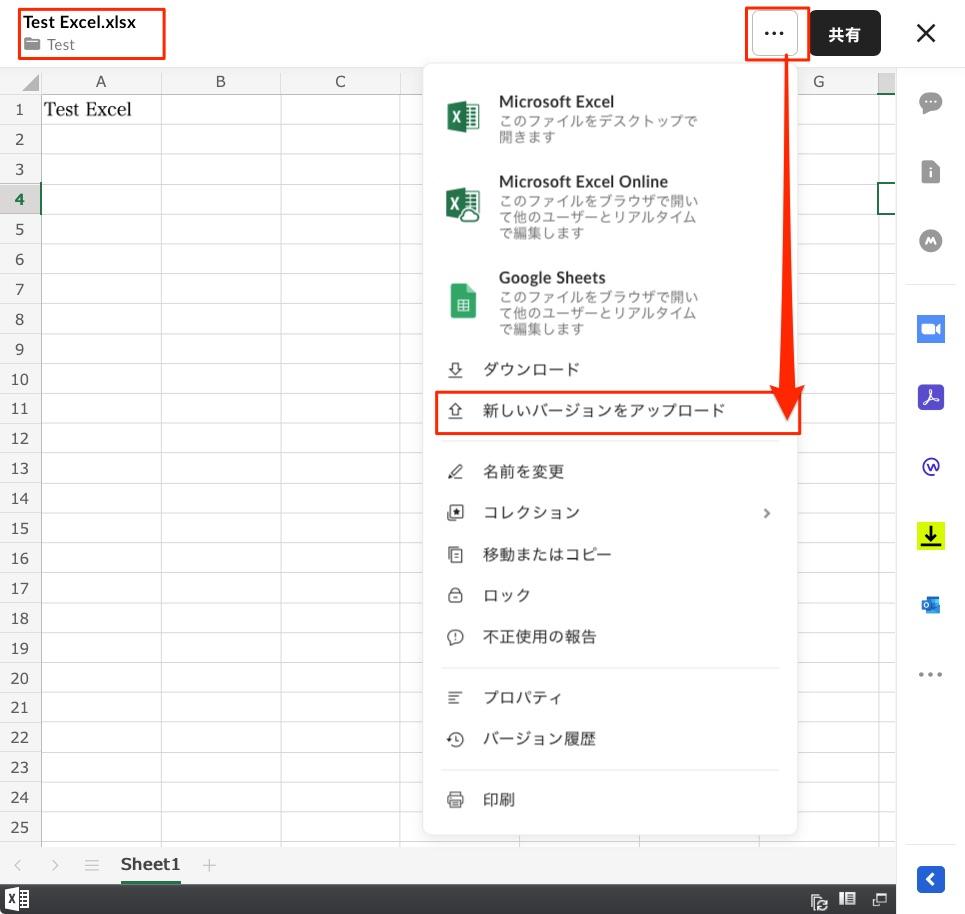This screenshot has height=914, width=965.
Task: Click the printer icon beside 印刷
Action: 455,800
